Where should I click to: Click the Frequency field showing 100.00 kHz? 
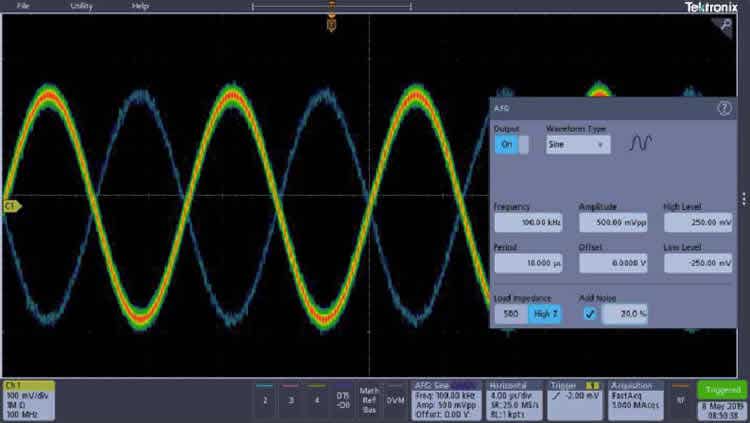(x=528, y=223)
